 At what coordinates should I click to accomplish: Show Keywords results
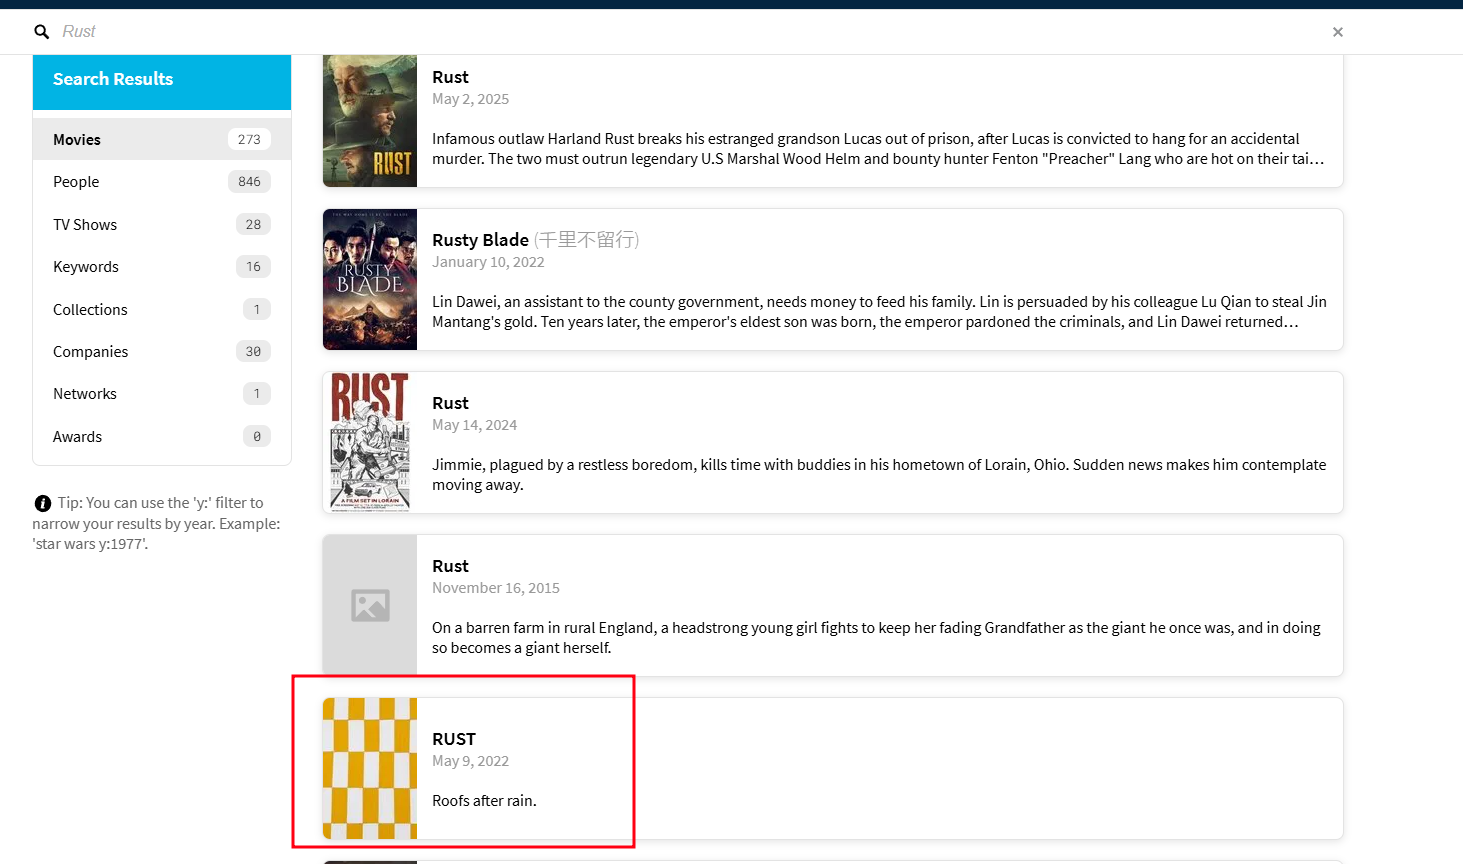point(162,267)
